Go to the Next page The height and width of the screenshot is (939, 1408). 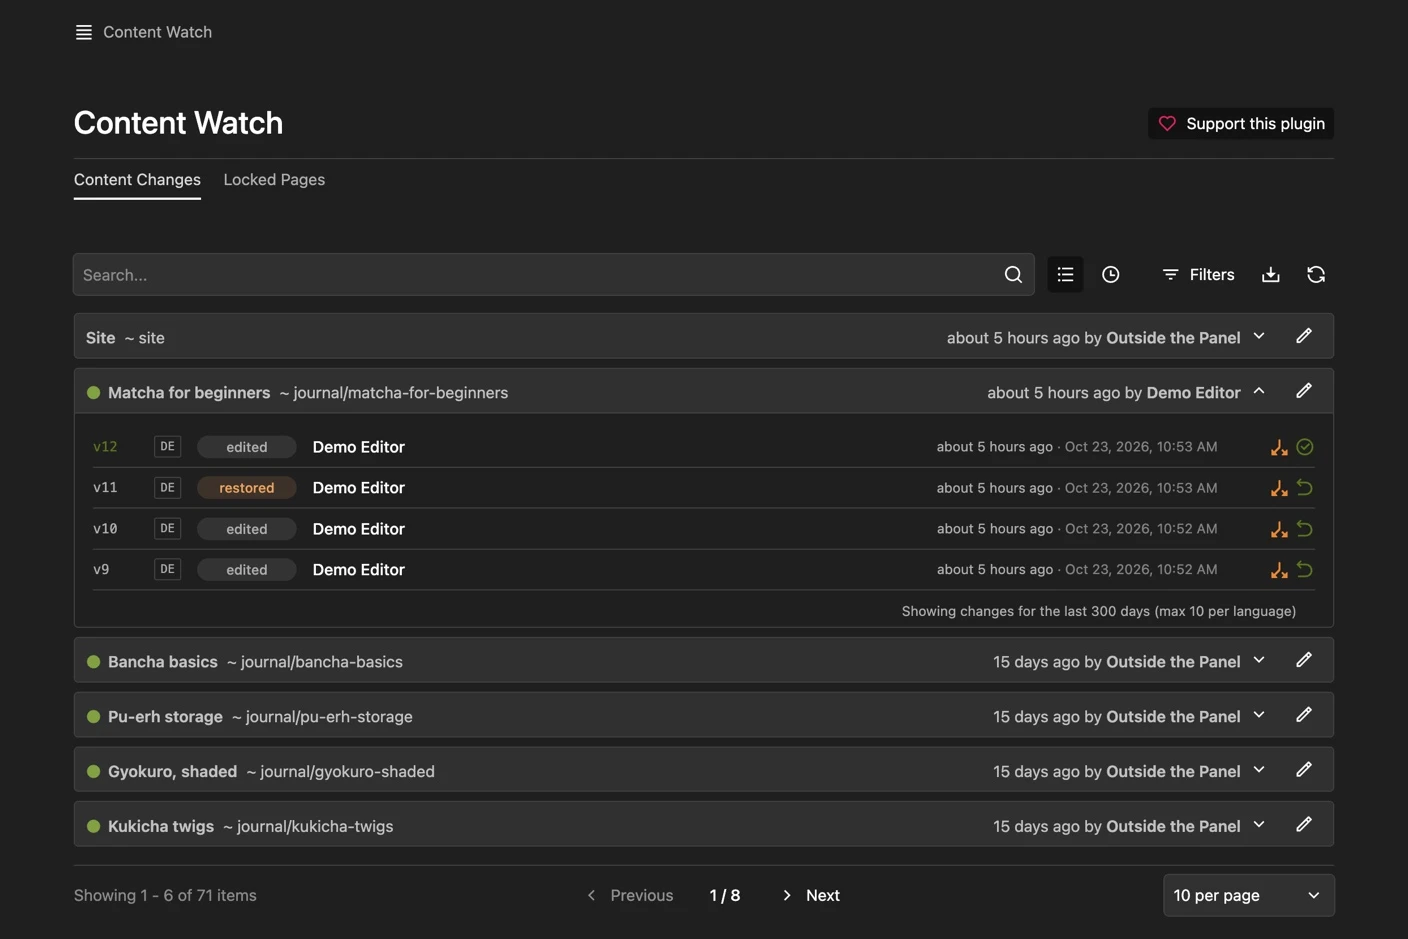811,895
